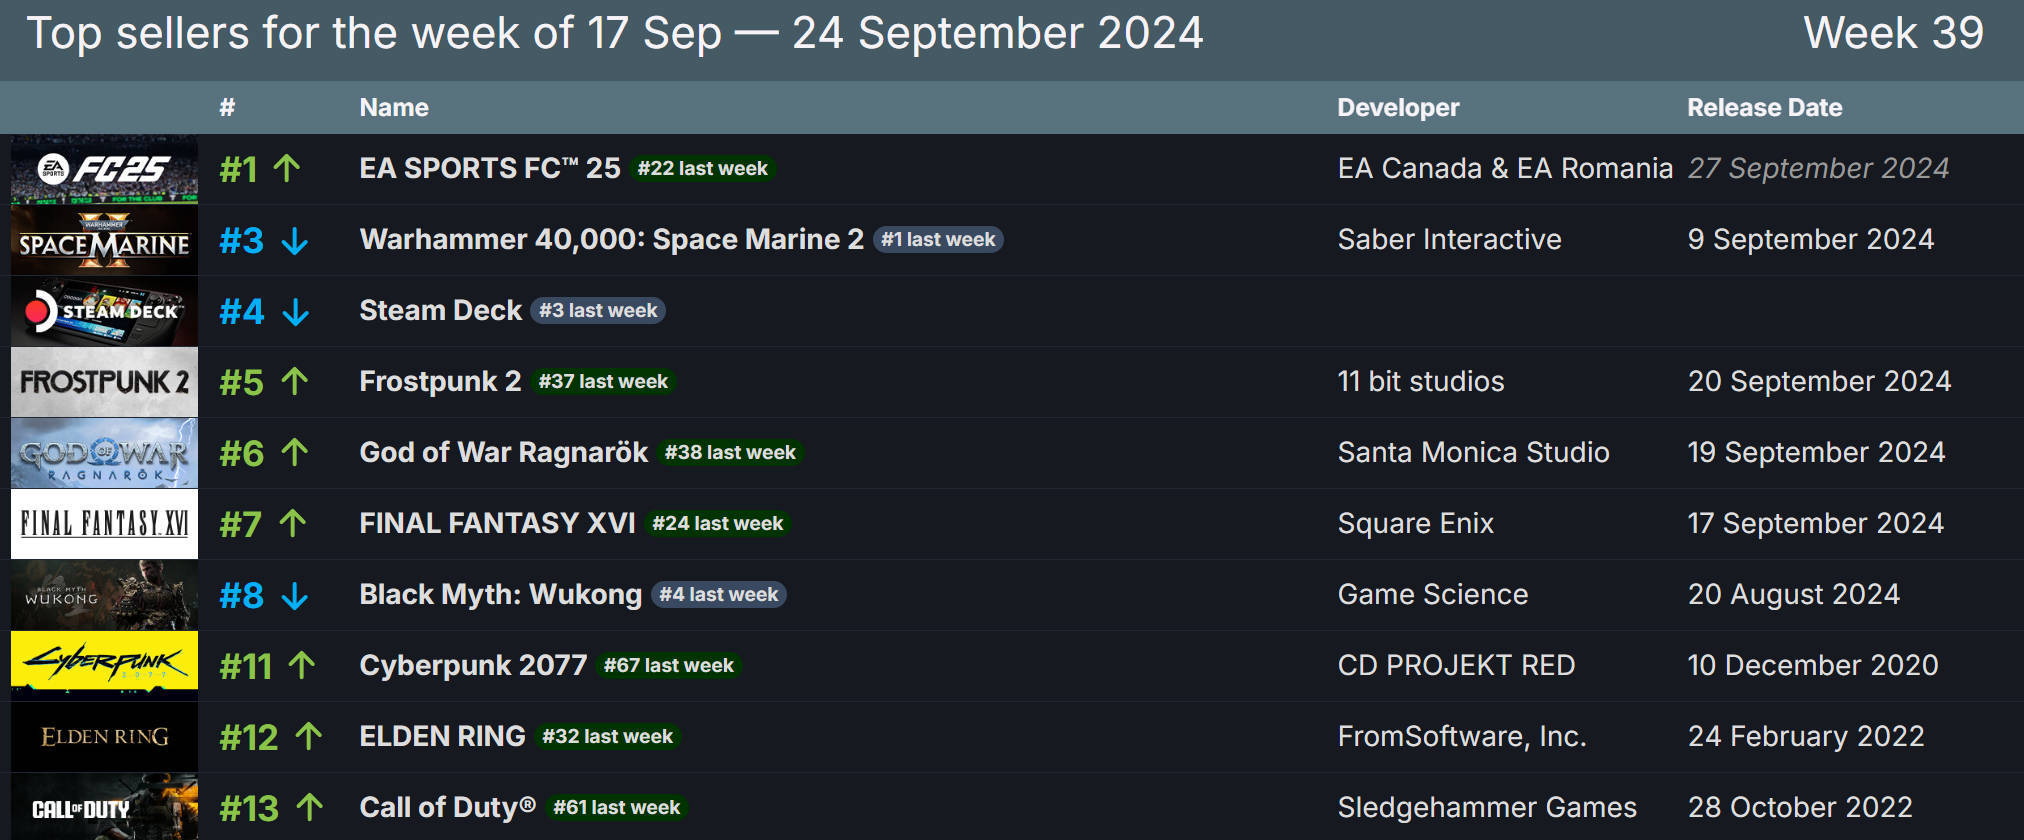This screenshot has width=2024, height=840.
Task: Click the blue down arrow beside #3
Action: (x=295, y=241)
